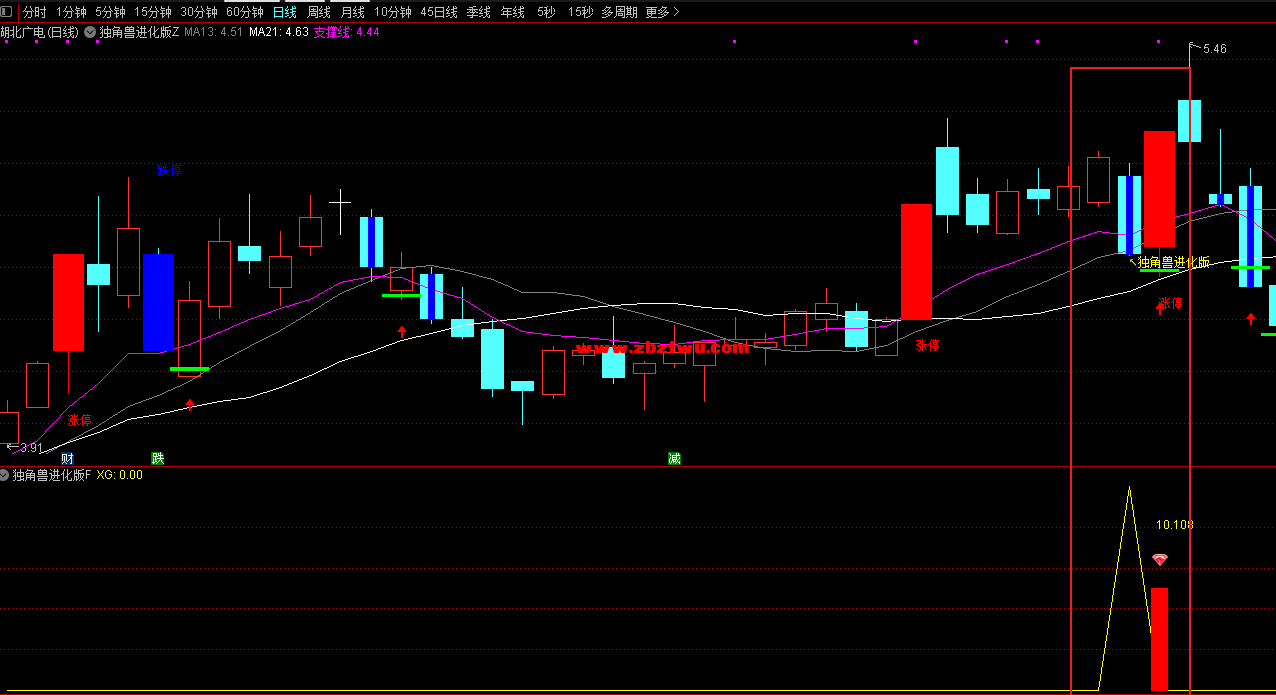Open the 15分钟 period tab
Image resolution: width=1276 pixels, height=695 pixels.
coord(153,12)
